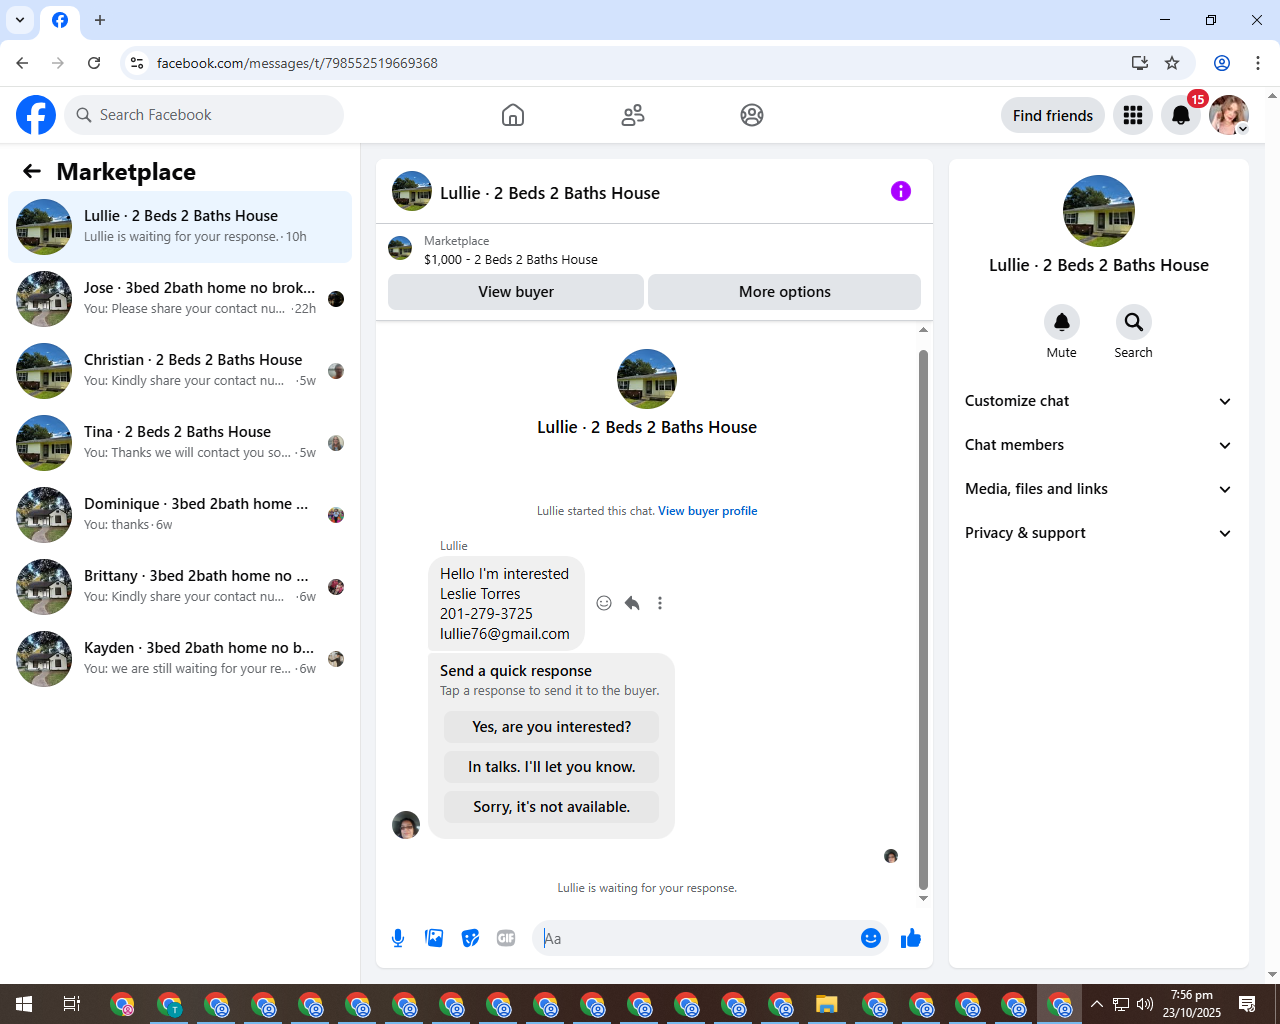This screenshot has height=1024, width=1280.
Task: Open the Christian 2 Beds 2 Baths conversation
Action: pos(180,371)
